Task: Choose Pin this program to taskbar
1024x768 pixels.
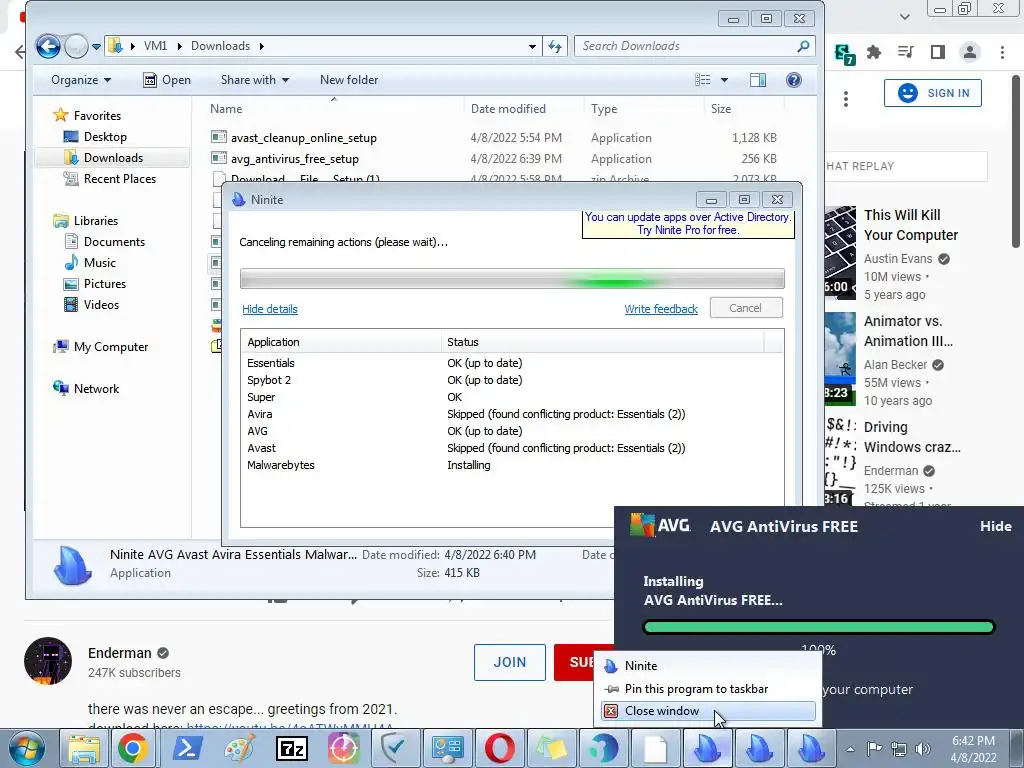Action: tap(708, 688)
